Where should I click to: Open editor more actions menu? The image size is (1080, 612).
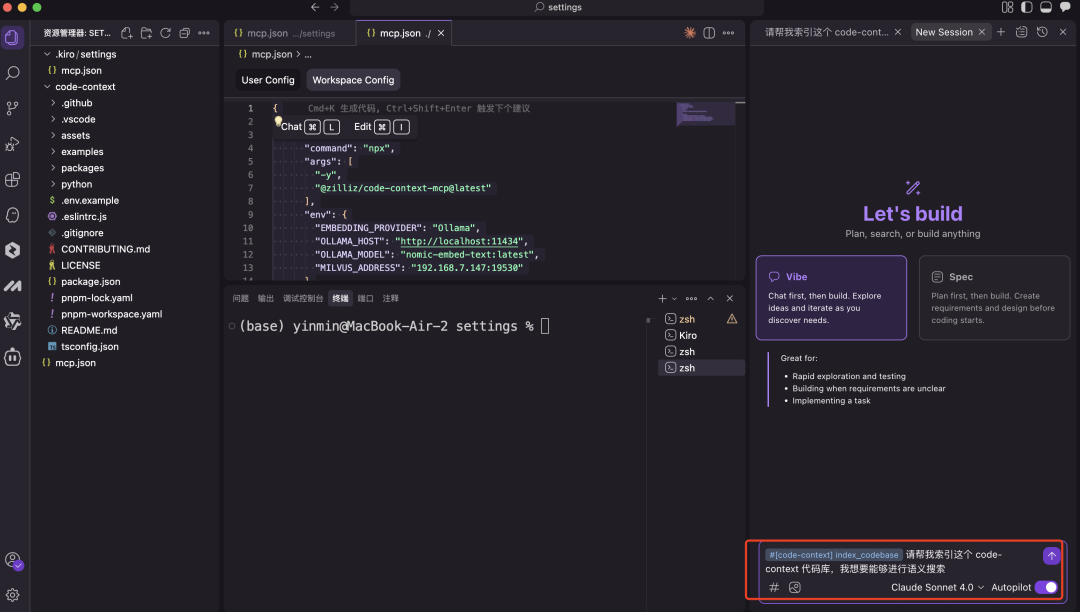tap(728, 32)
